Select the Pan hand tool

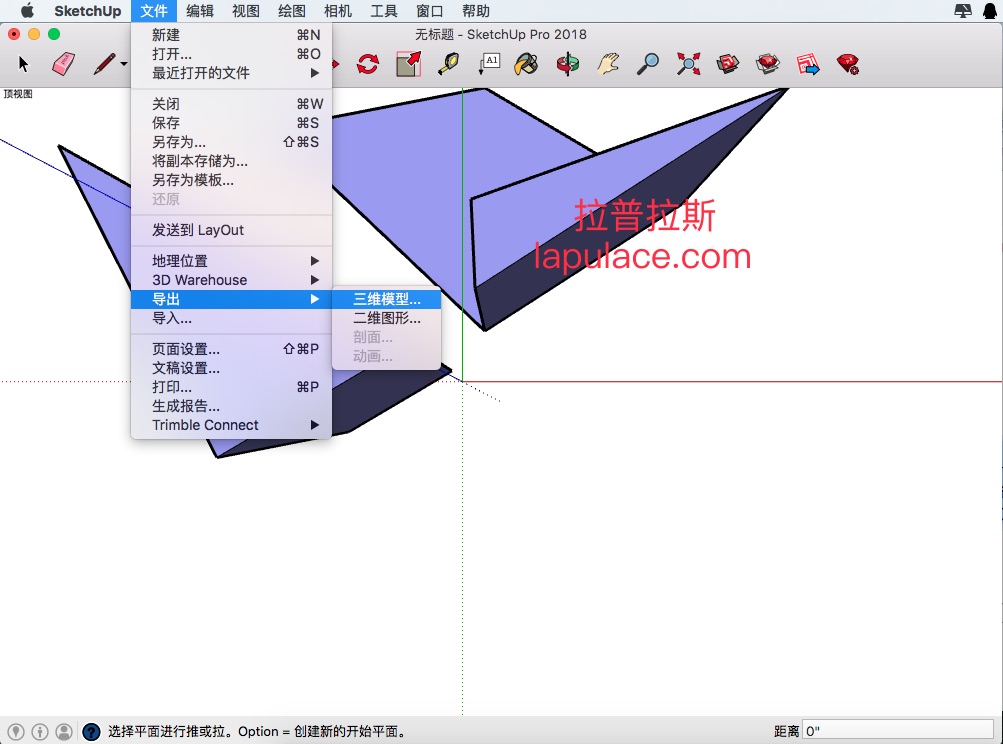pos(608,64)
